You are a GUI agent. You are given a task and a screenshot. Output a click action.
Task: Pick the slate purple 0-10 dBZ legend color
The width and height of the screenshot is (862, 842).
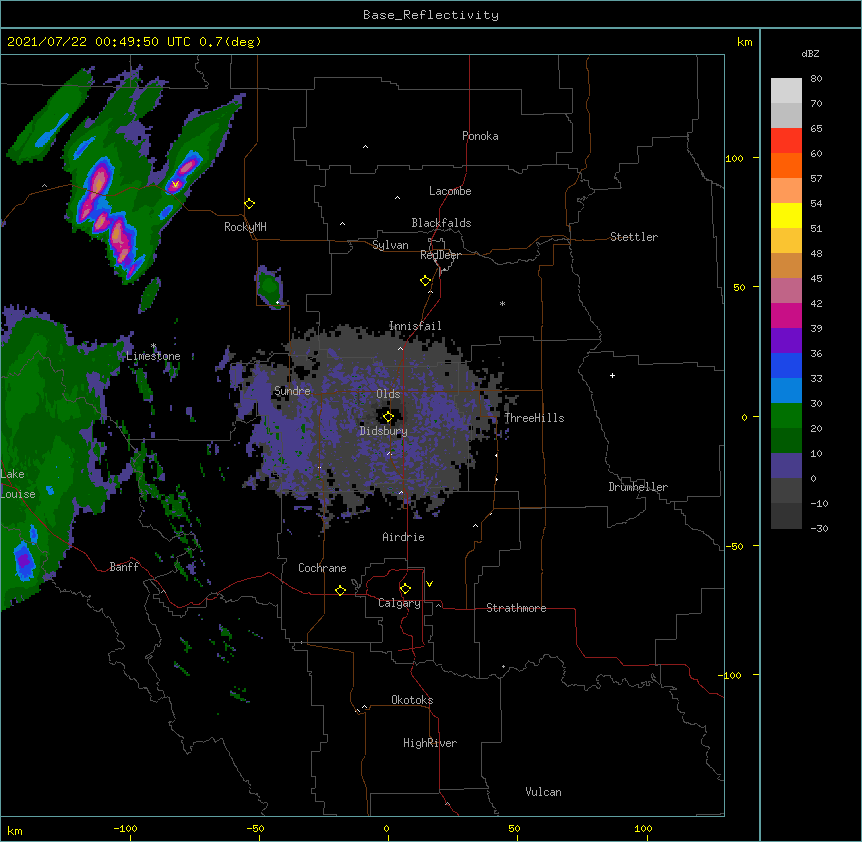[x=786, y=466]
